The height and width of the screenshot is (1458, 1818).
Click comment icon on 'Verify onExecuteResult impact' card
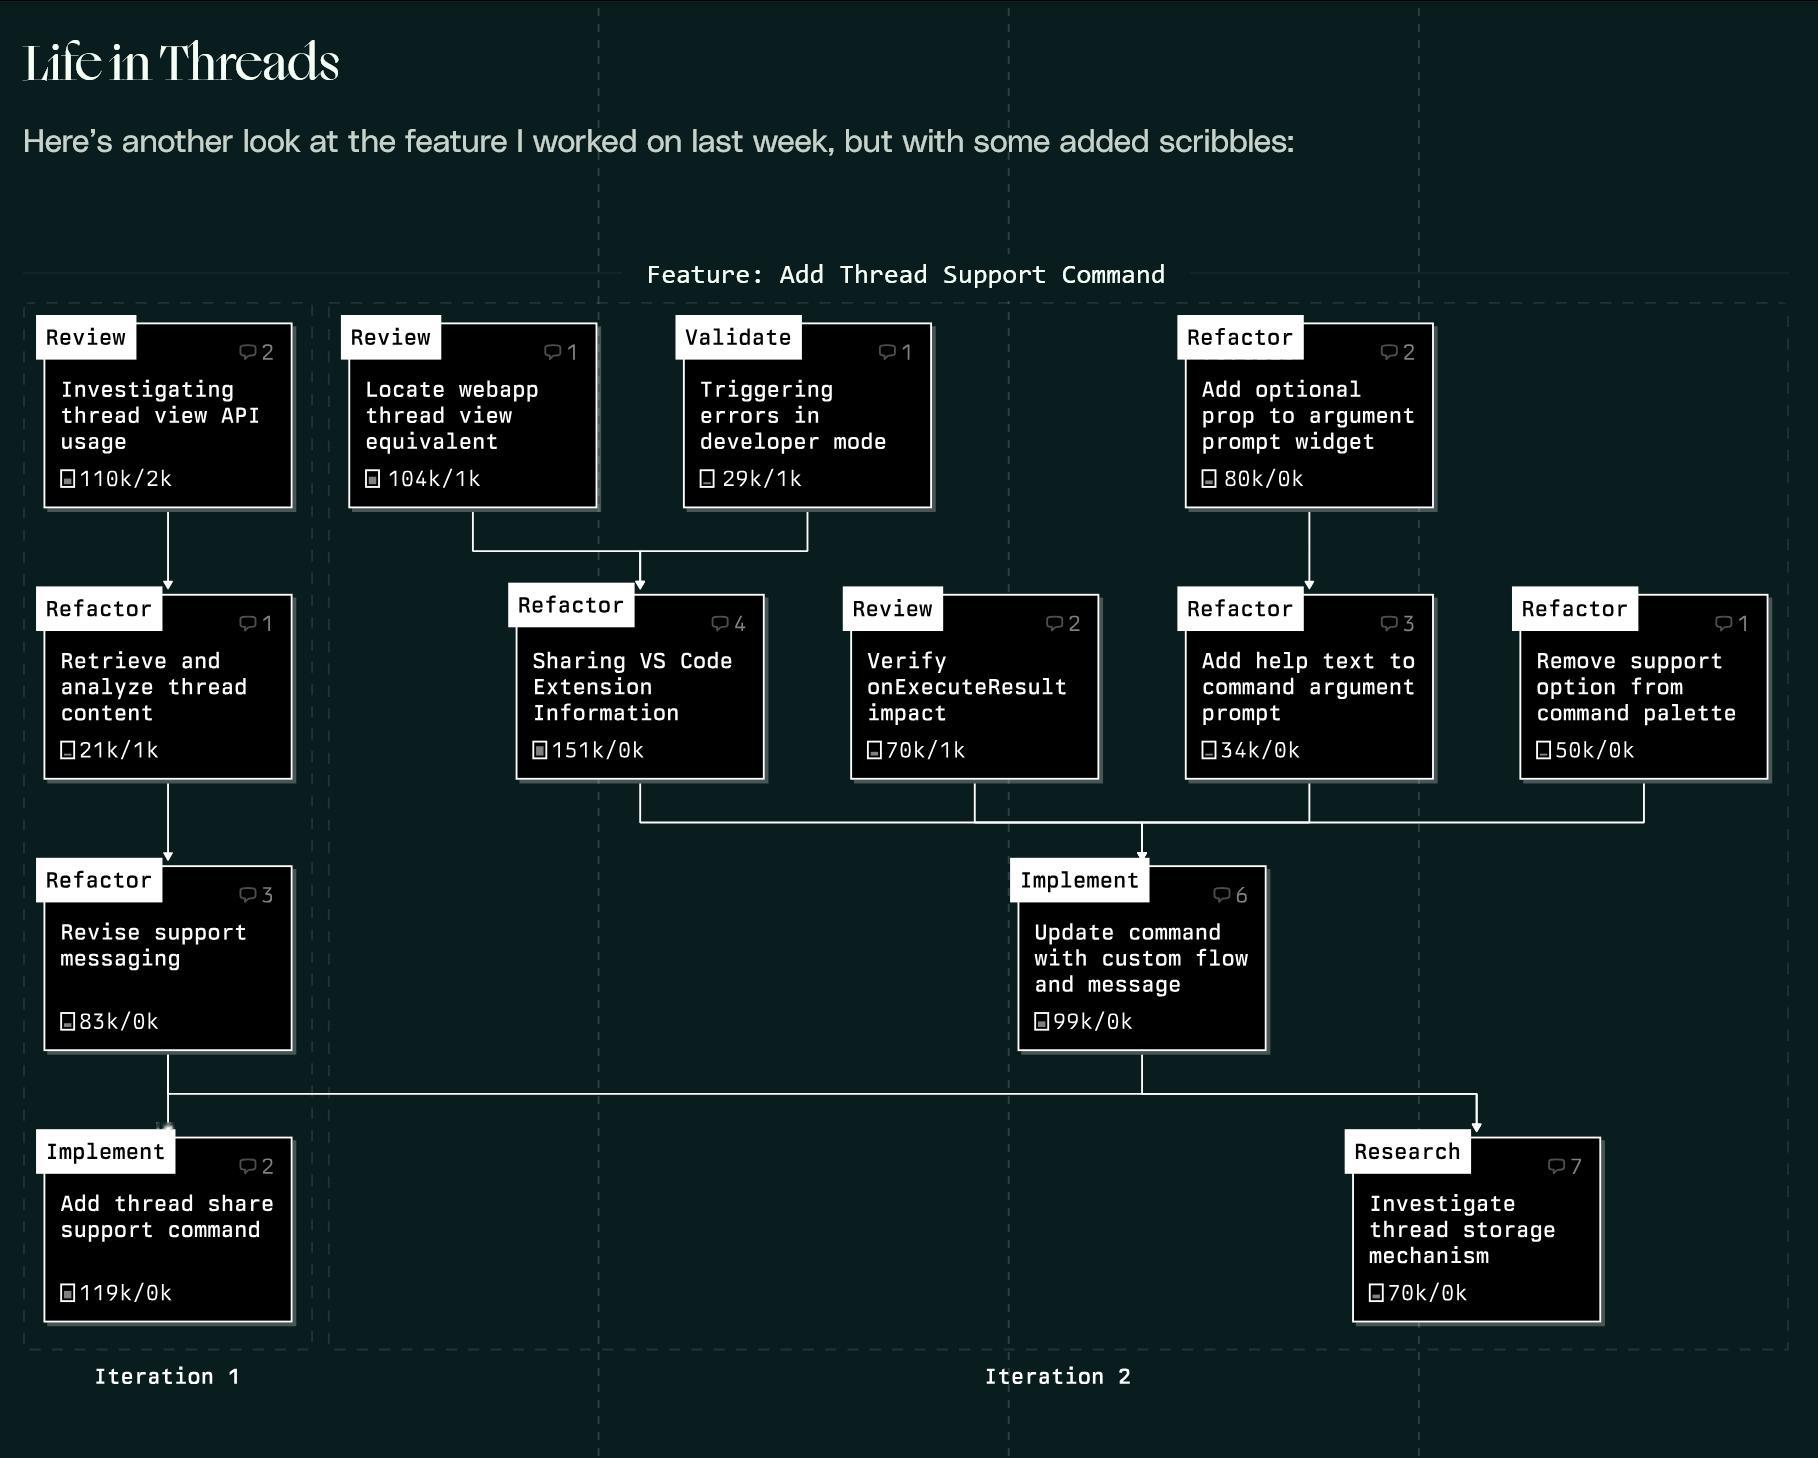pos(1055,623)
